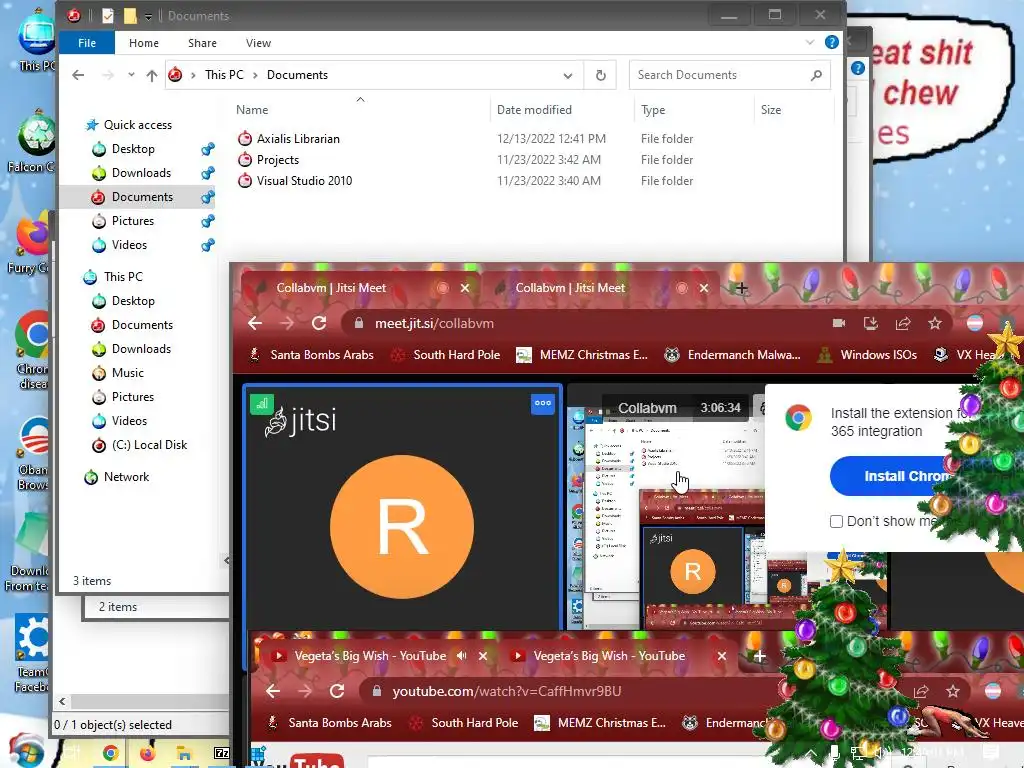Switch to first Vegeta's Big Wish YouTube tab

tap(370, 656)
